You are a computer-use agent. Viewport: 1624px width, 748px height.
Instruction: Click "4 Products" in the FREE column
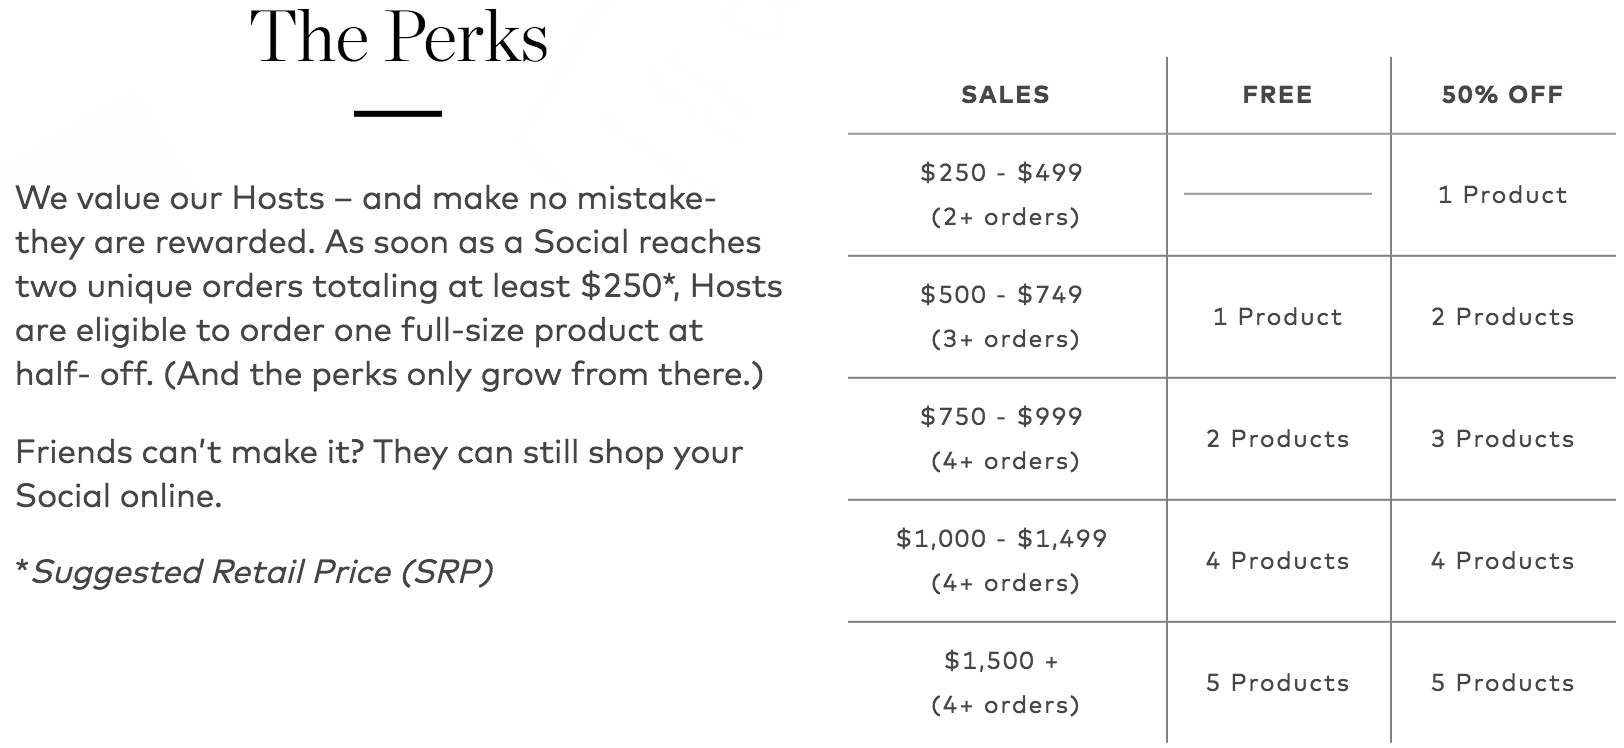click(1277, 561)
